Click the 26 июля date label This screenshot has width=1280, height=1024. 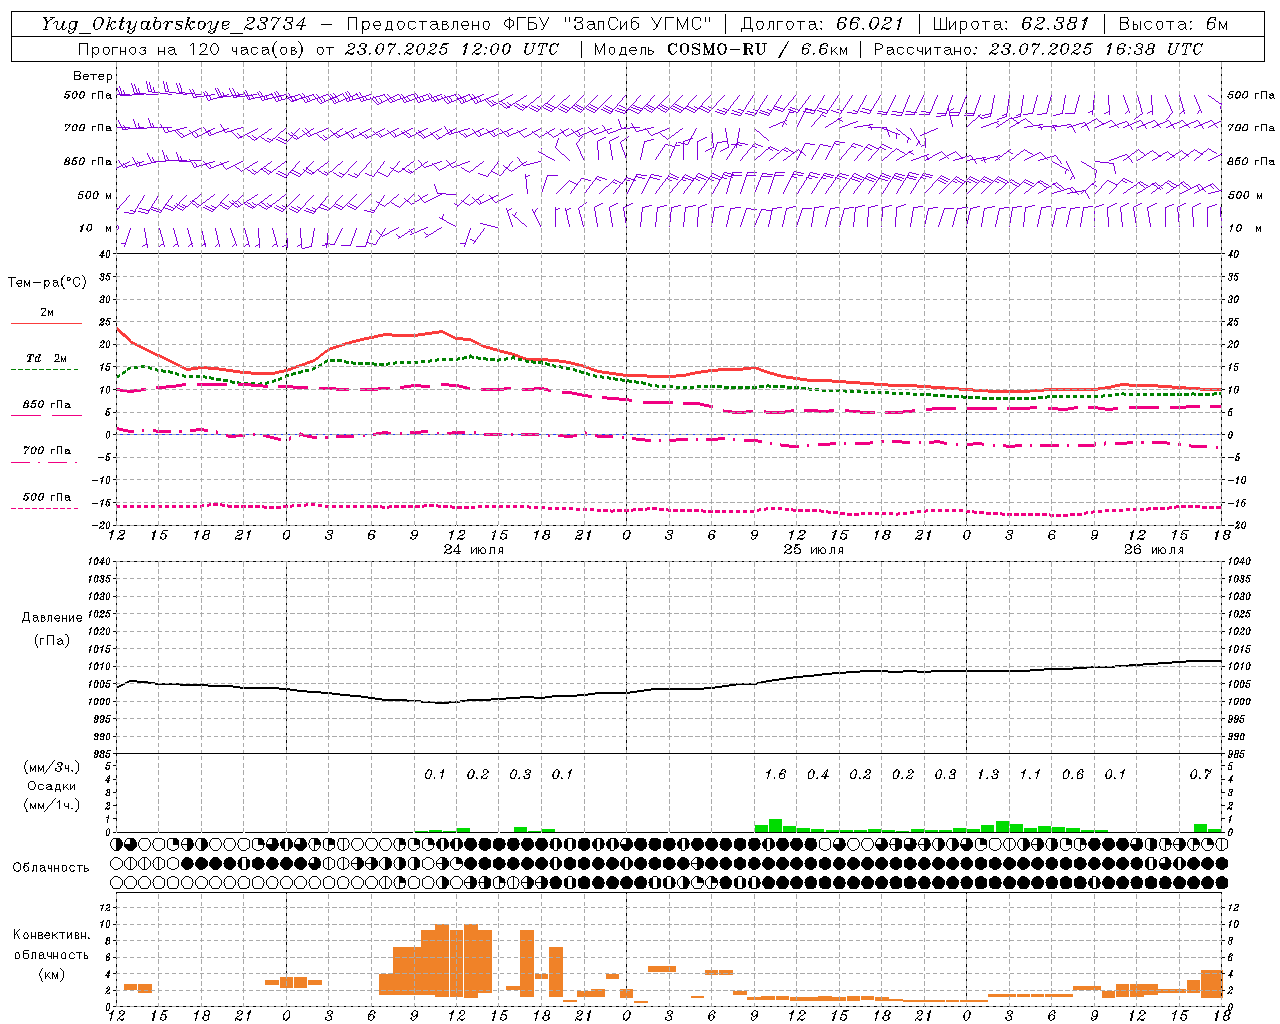tap(1154, 550)
